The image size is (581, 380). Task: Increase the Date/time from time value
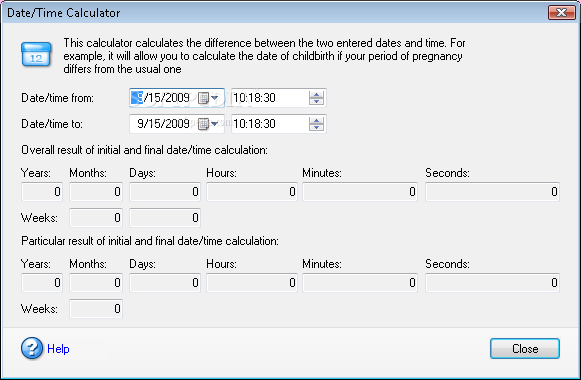click(x=316, y=94)
